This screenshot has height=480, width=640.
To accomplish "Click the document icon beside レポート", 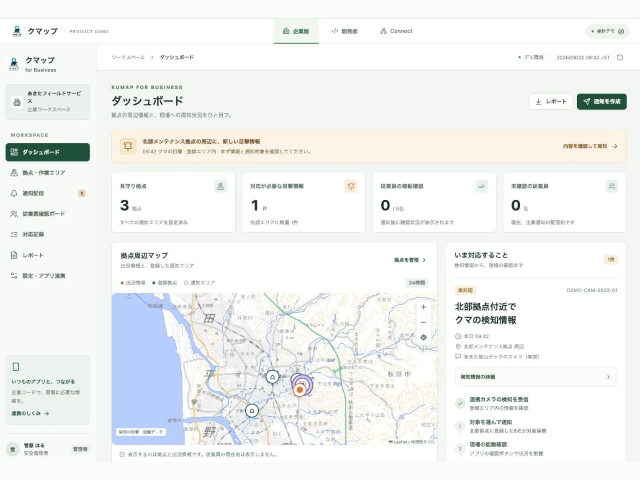I will coord(14,256).
